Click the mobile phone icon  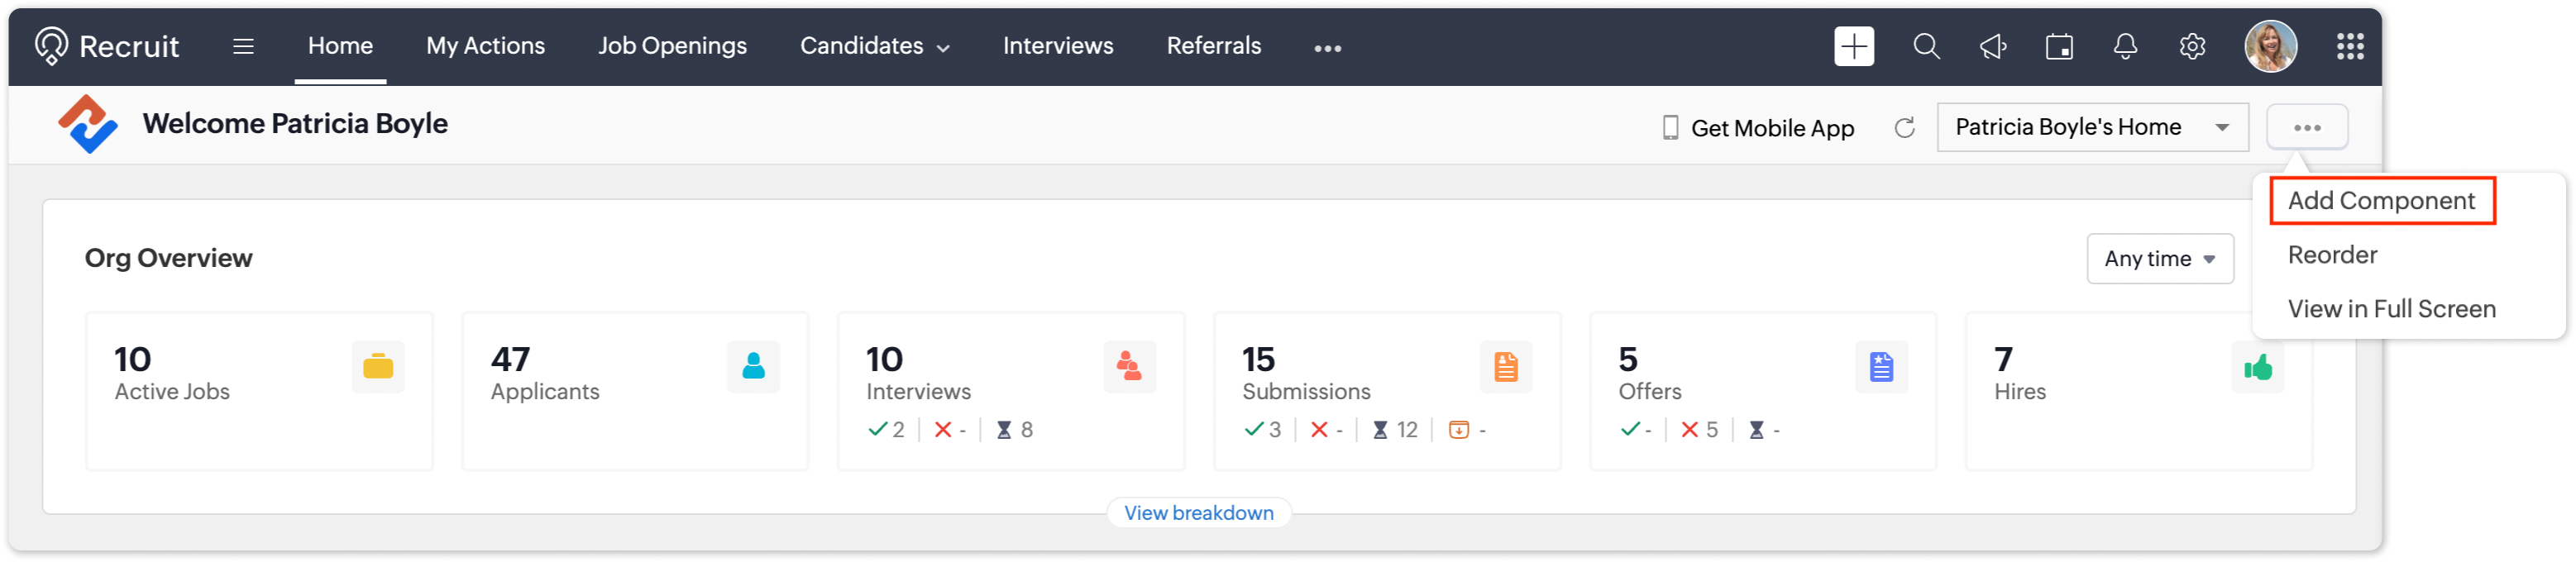(1670, 128)
